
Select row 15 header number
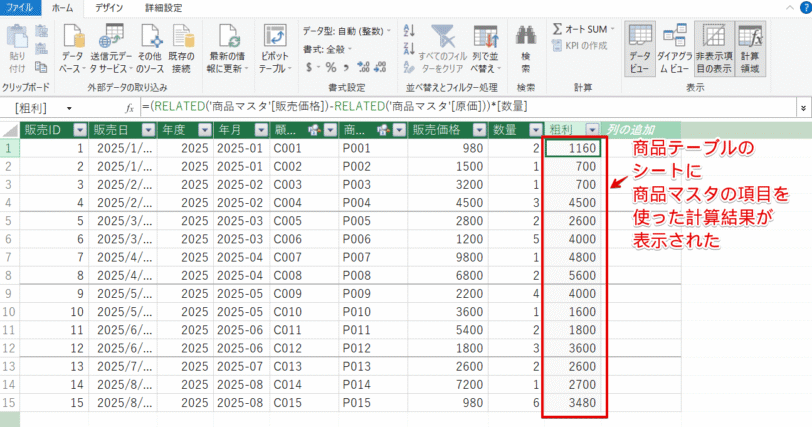9,403
